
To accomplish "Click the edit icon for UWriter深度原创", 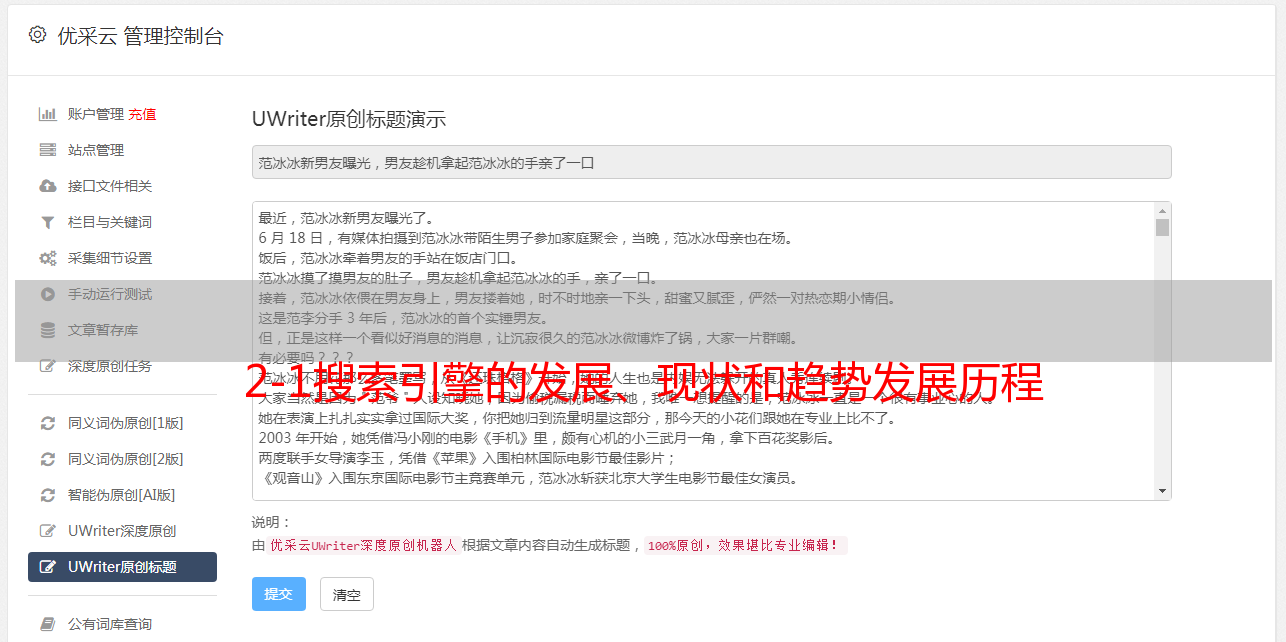I will pyautogui.click(x=47, y=531).
